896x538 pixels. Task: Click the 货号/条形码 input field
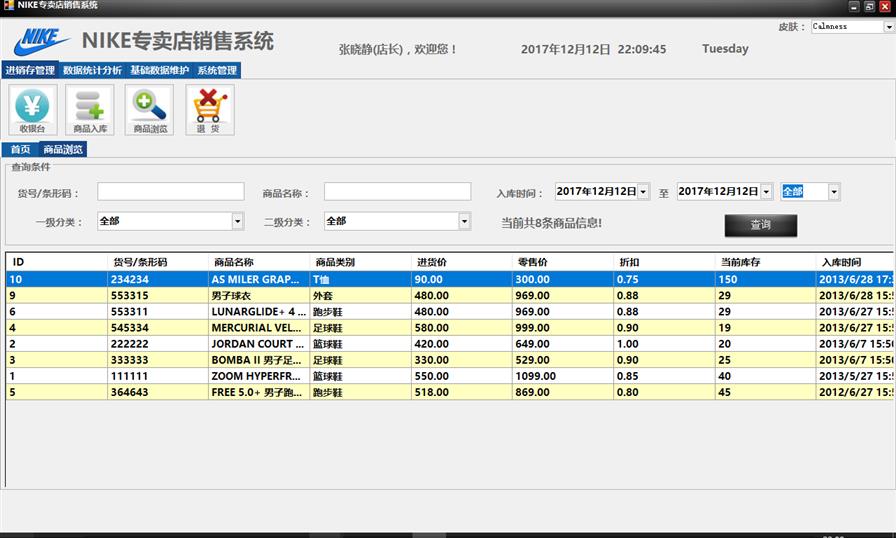[171, 191]
